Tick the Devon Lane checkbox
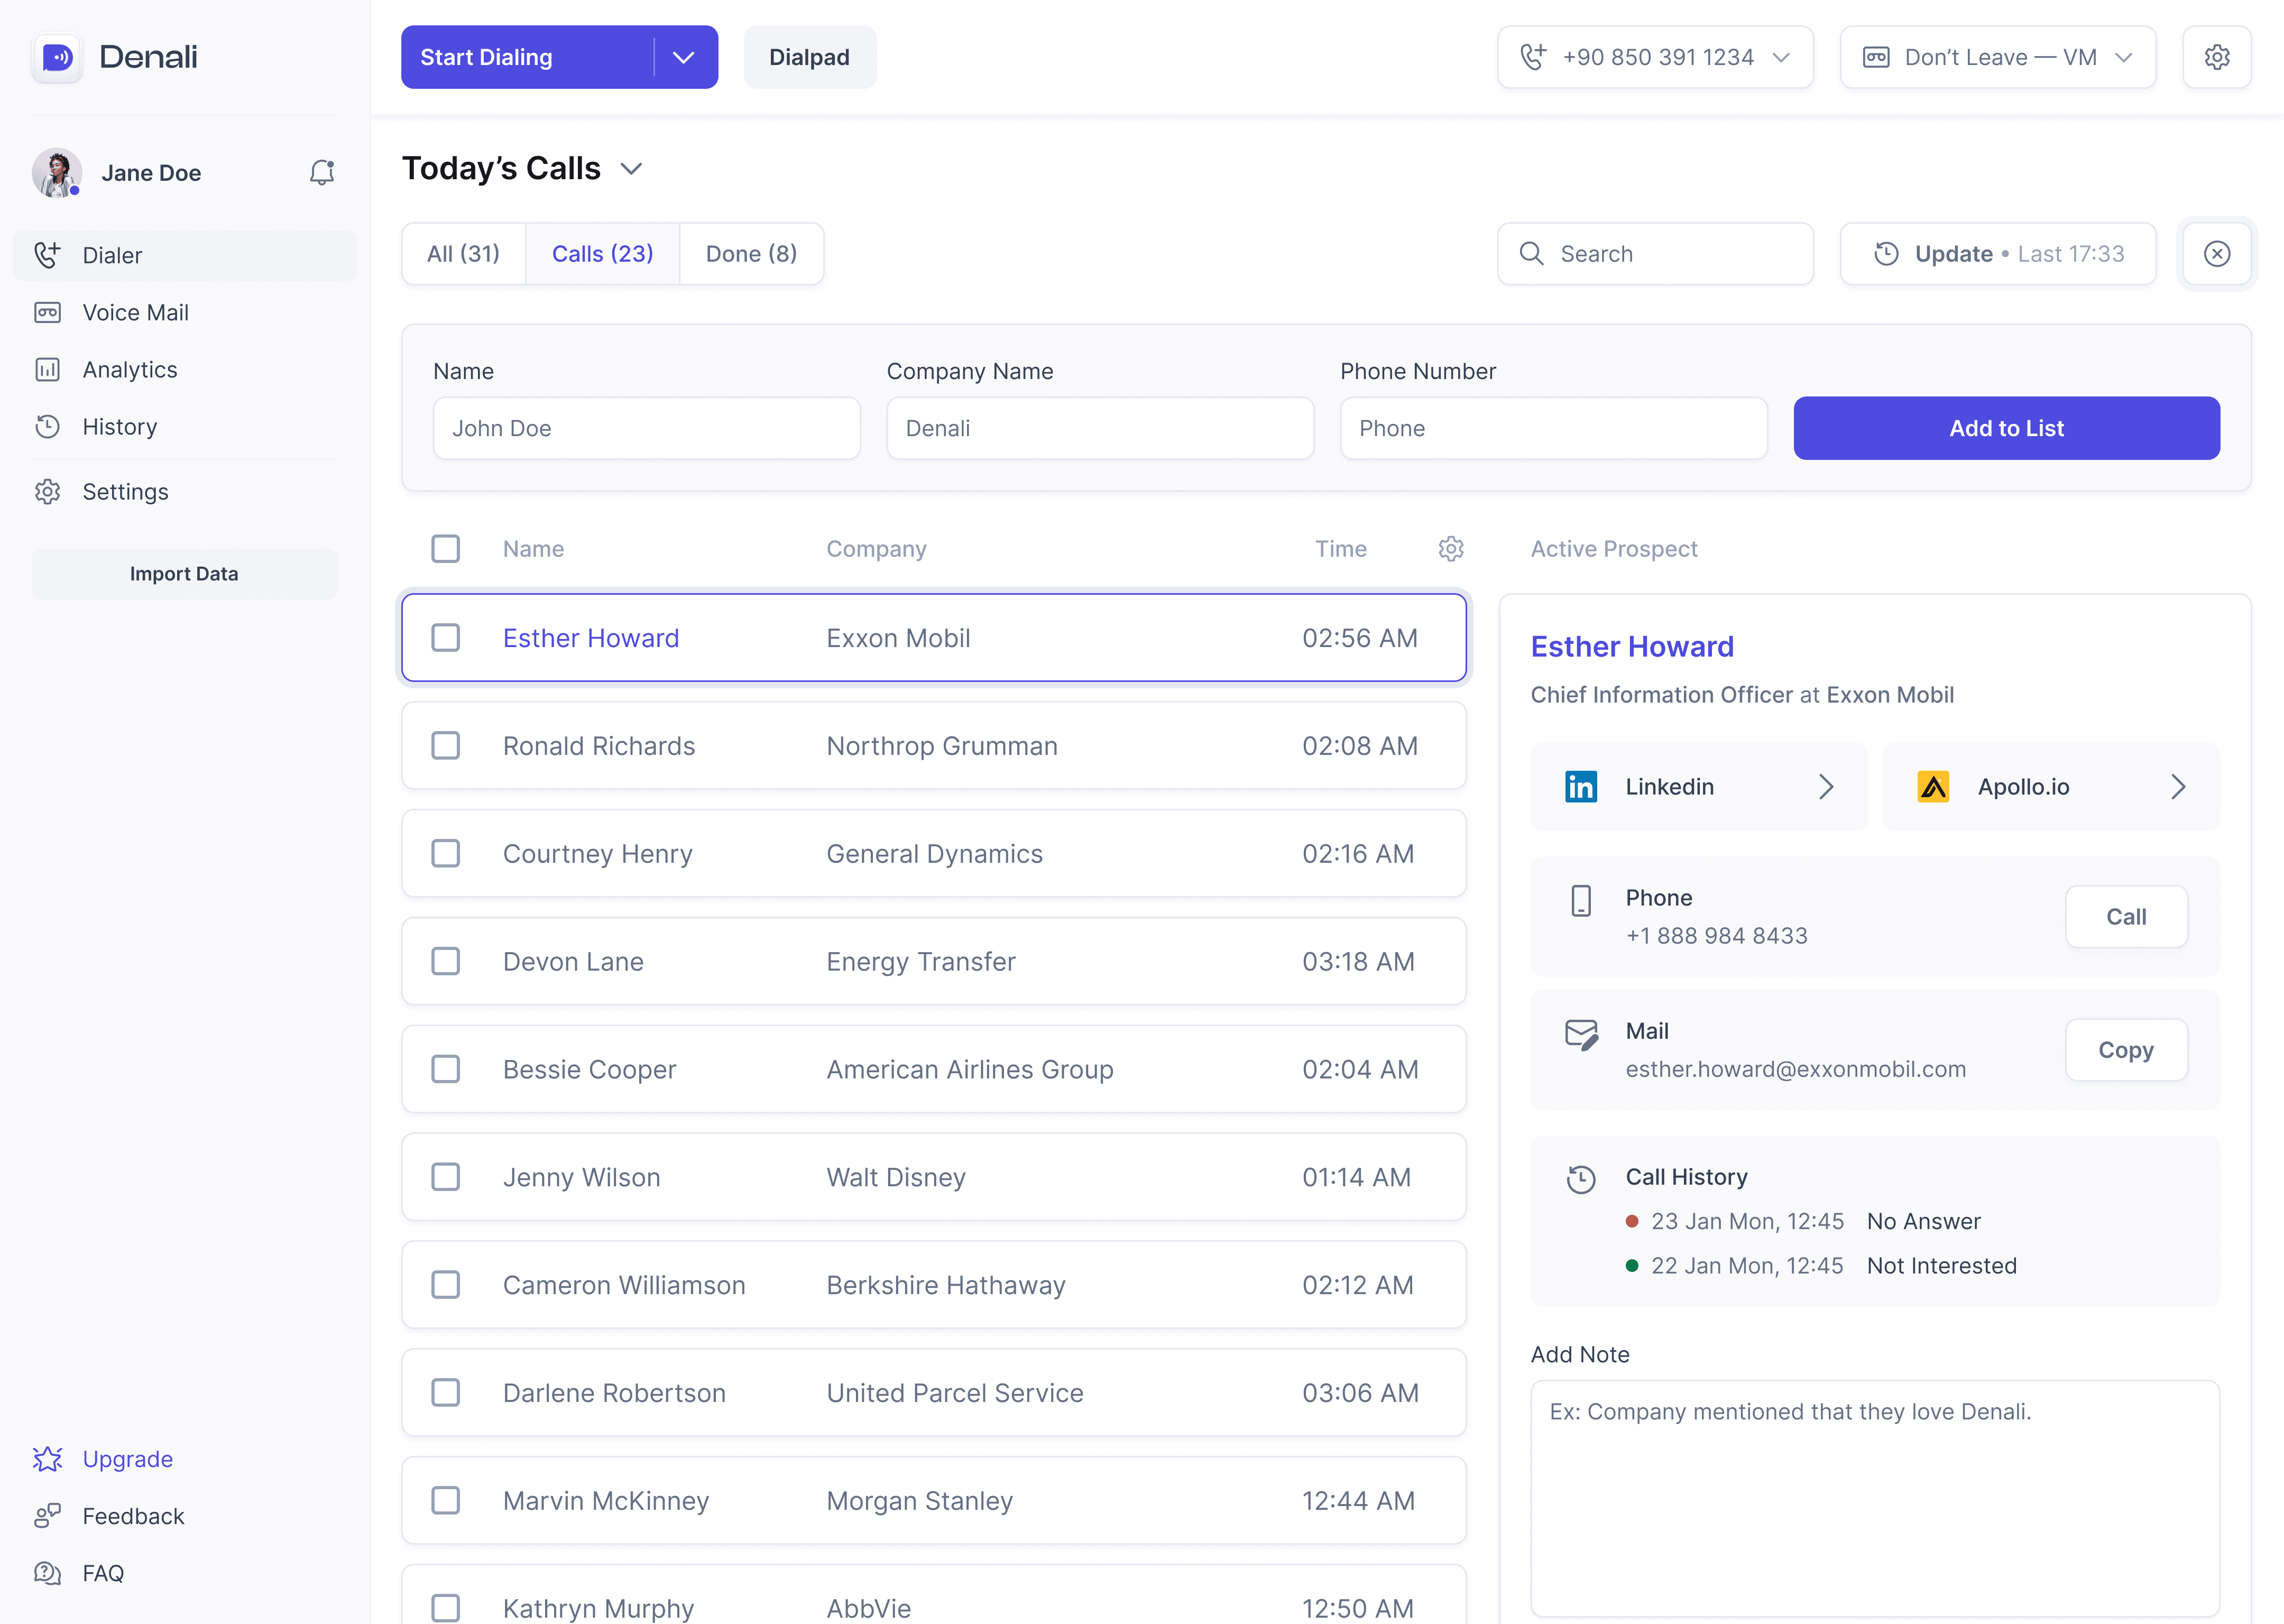This screenshot has height=1624, width=2284. [x=445, y=962]
